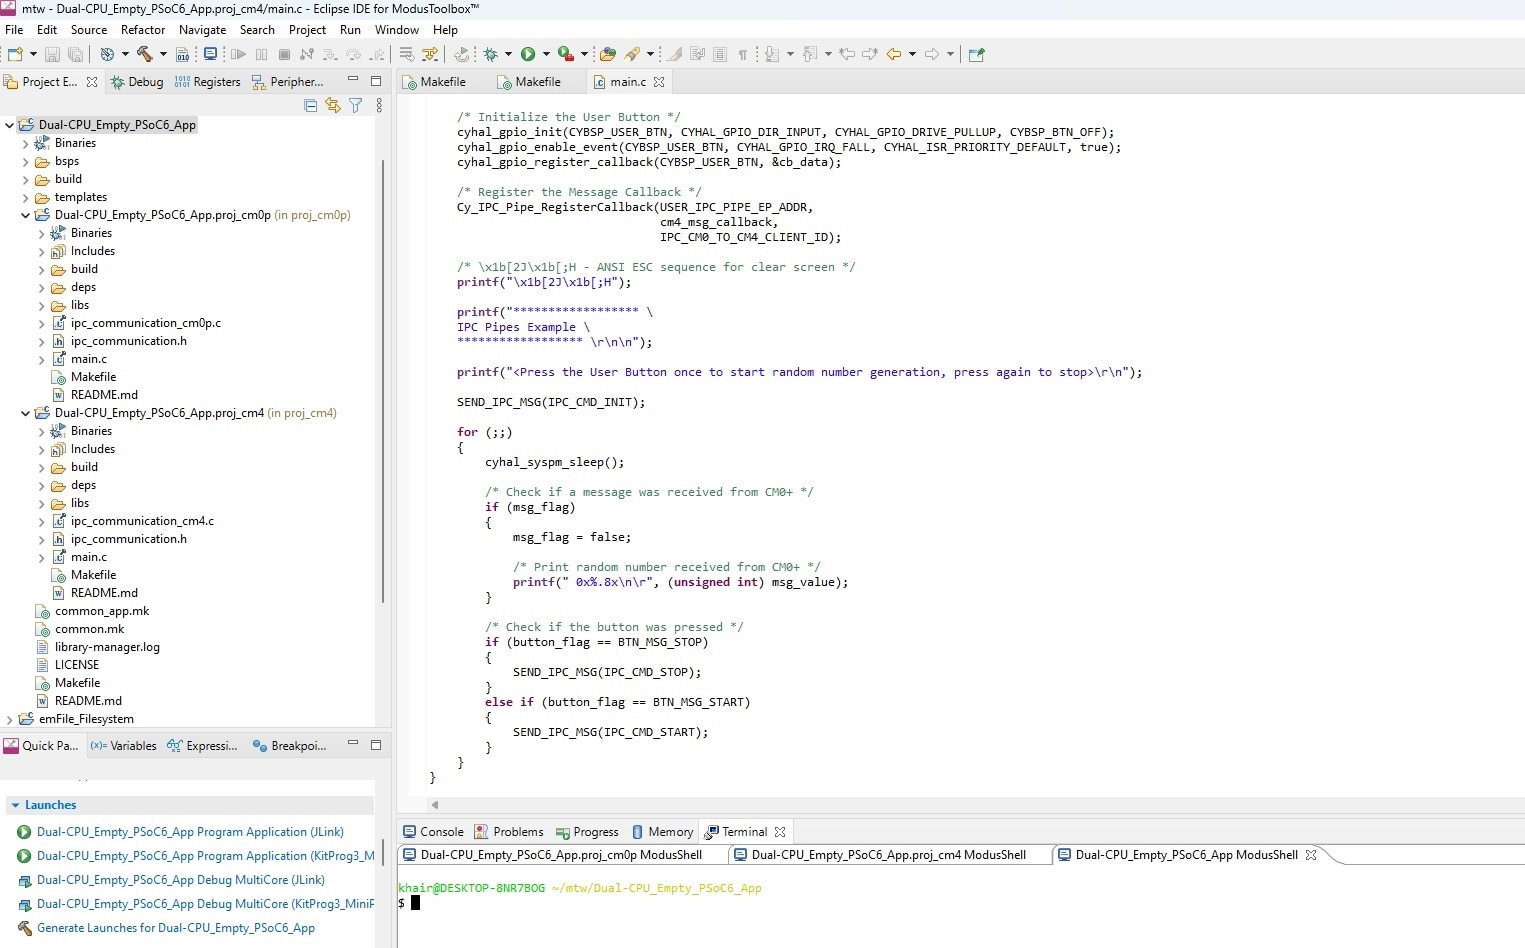Click the Search flashlight icon
Image resolution: width=1525 pixels, height=948 pixels.
tap(632, 54)
